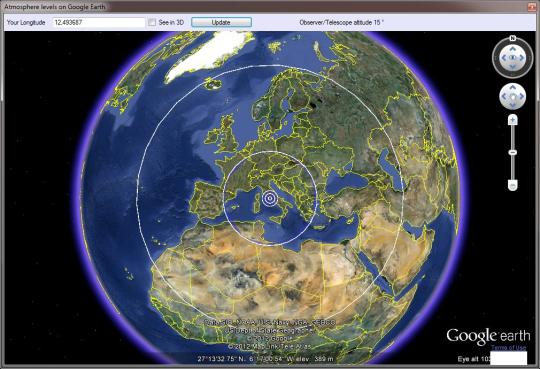Click the eye center of look joystick
Image resolution: width=540 pixels, height=369 pixels.
[x=513, y=58]
